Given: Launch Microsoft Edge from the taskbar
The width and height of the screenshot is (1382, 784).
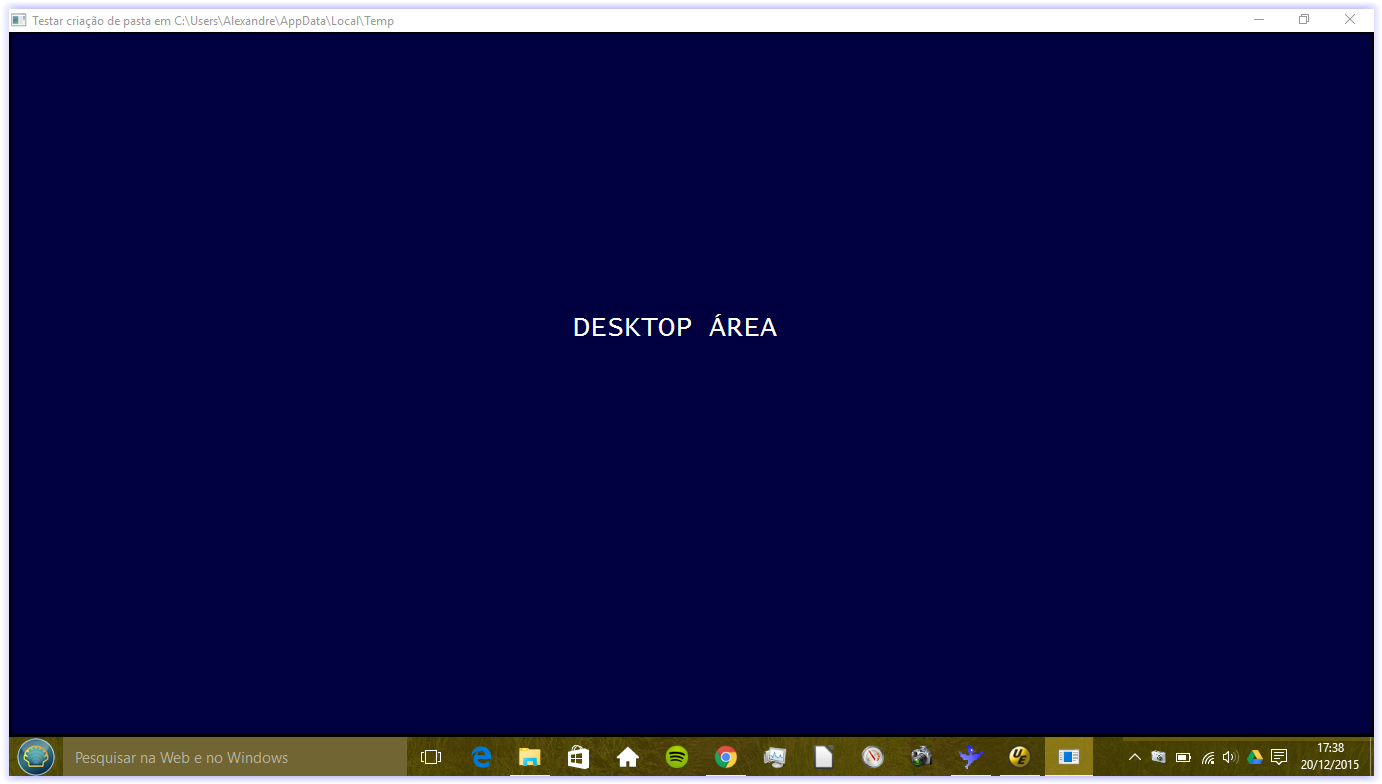Looking at the screenshot, I should click(x=481, y=757).
